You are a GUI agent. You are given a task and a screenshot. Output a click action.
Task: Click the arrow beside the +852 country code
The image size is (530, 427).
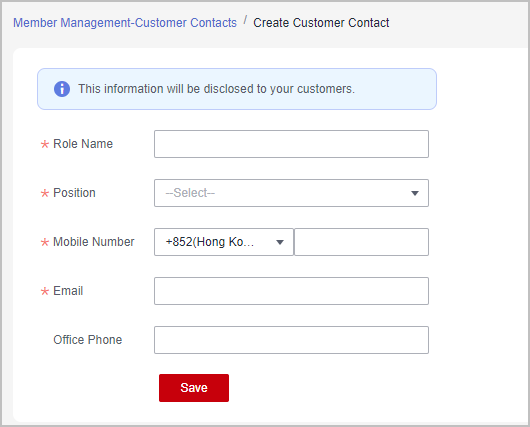[280, 242]
